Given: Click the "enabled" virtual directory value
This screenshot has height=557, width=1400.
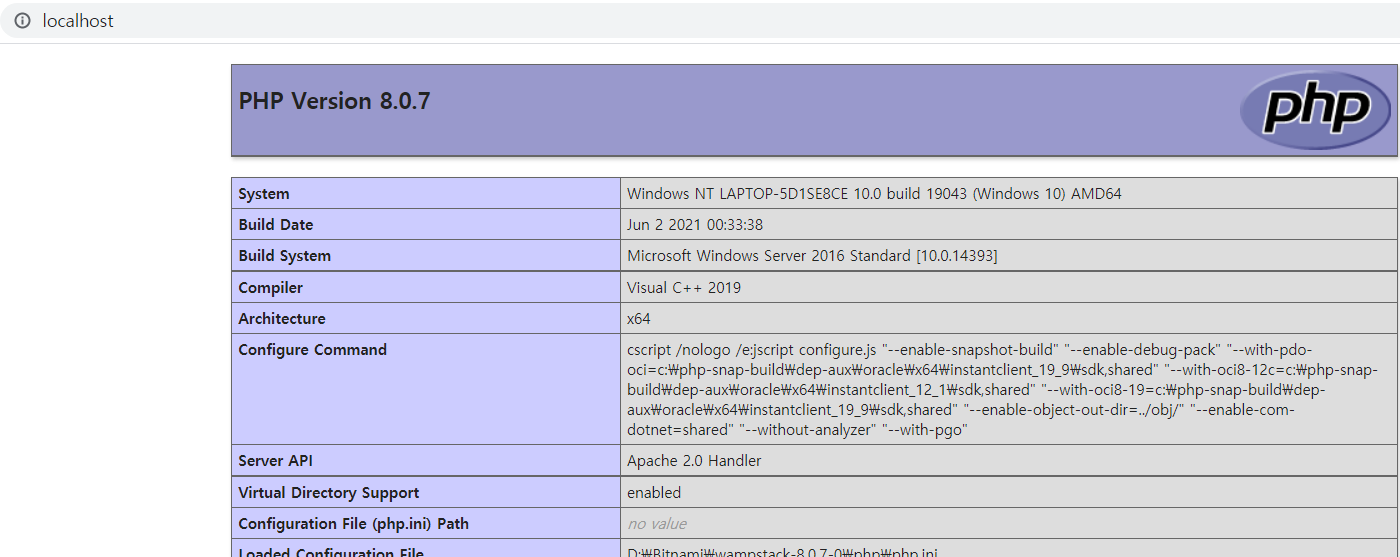Looking at the screenshot, I should coord(654,493).
